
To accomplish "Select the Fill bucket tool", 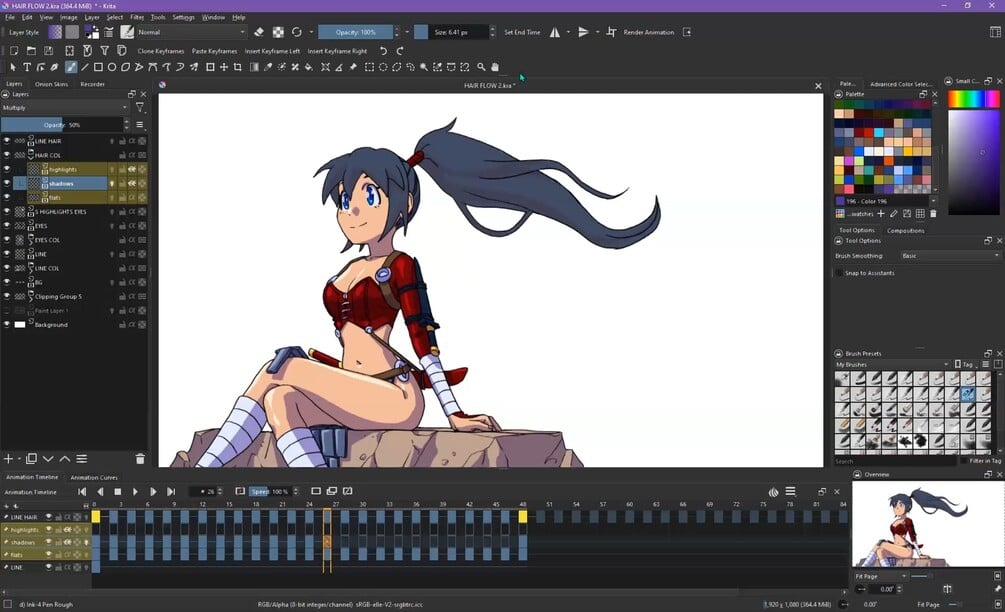I will pyautogui.click(x=308, y=67).
